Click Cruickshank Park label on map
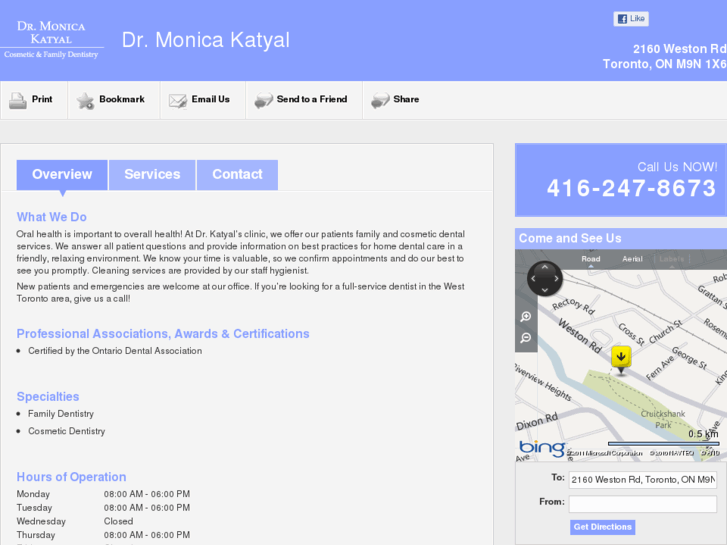The height and width of the screenshot is (545, 727). pos(663,419)
